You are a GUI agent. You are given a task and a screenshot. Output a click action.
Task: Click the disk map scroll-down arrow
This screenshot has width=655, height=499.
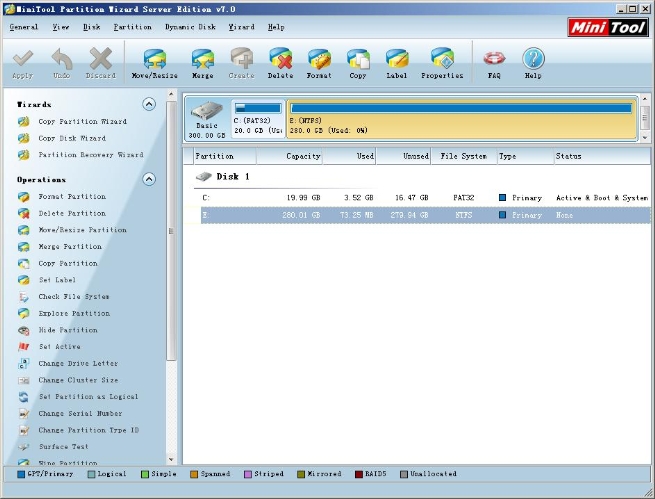[x=645, y=137]
